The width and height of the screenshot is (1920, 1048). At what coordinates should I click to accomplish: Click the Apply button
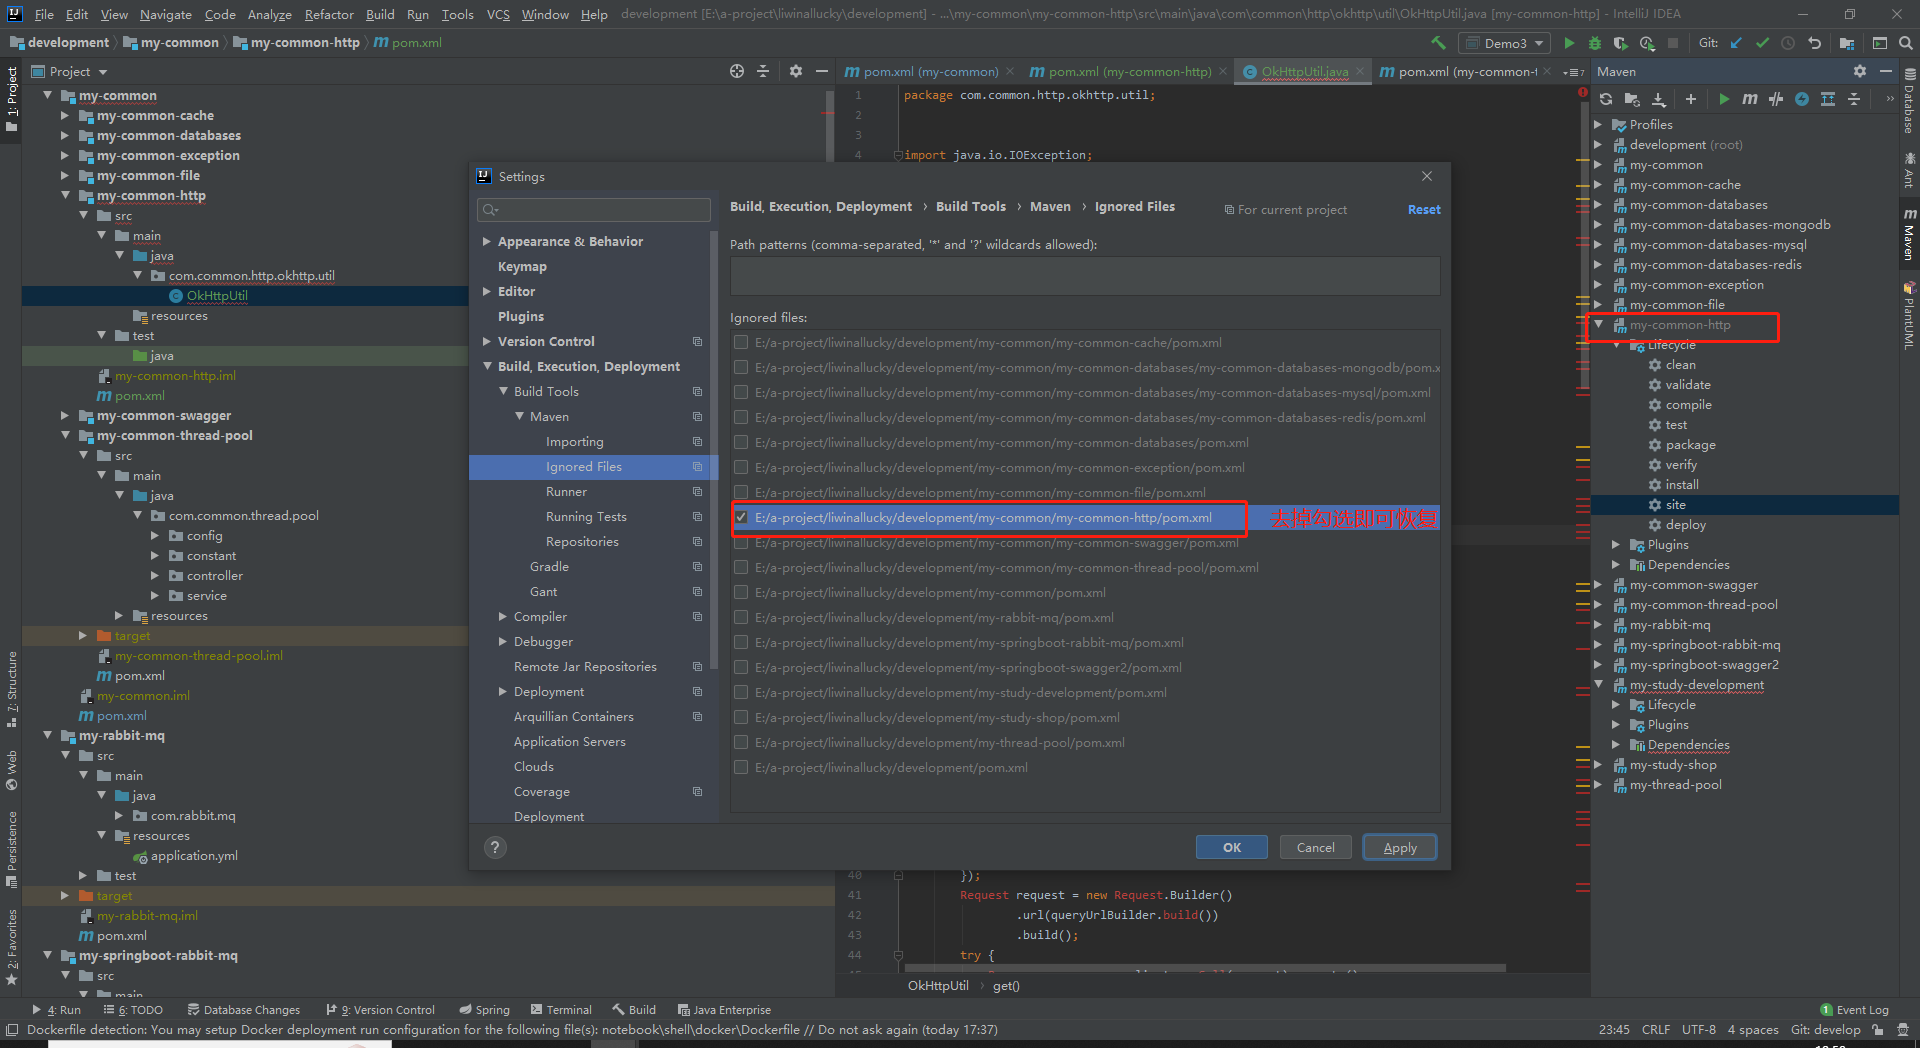tap(1399, 847)
